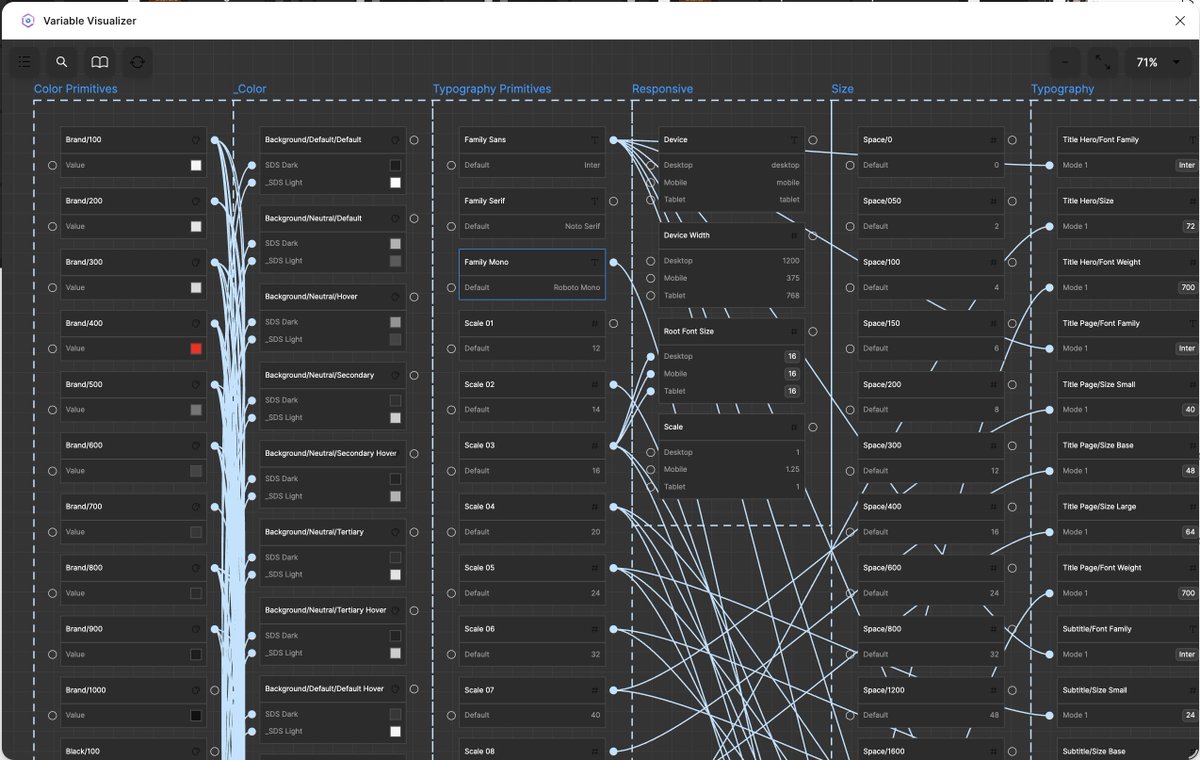1200x760 pixels.
Task: Click the Device Width Desktop 1200 value
Action: point(790,261)
